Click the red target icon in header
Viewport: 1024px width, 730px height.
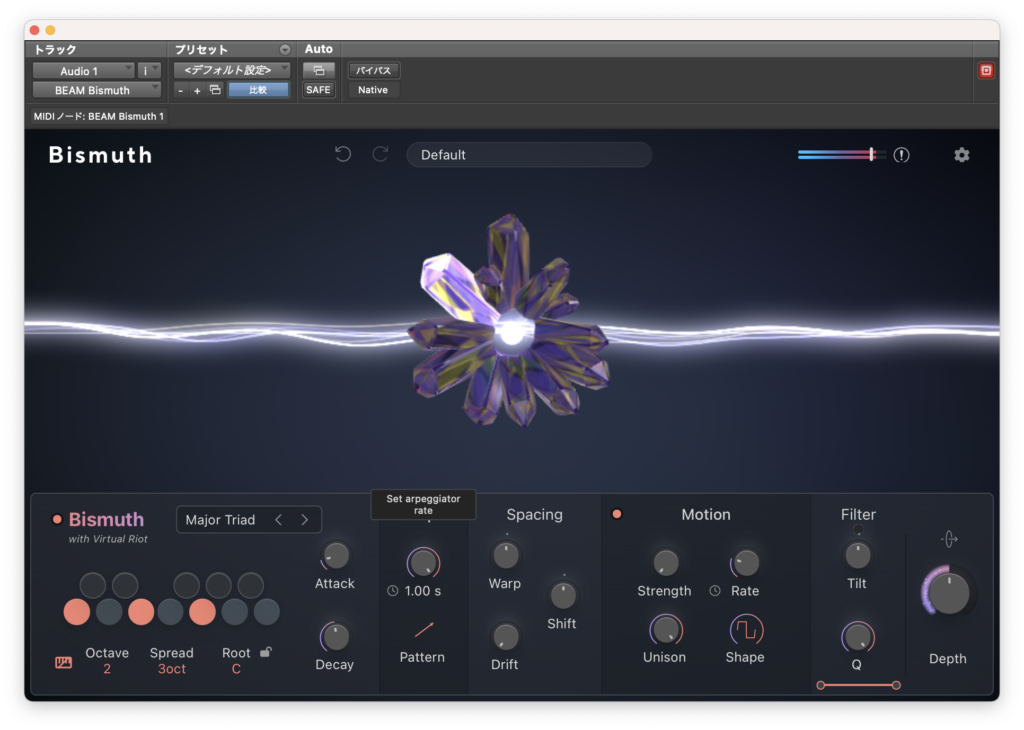[985, 71]
